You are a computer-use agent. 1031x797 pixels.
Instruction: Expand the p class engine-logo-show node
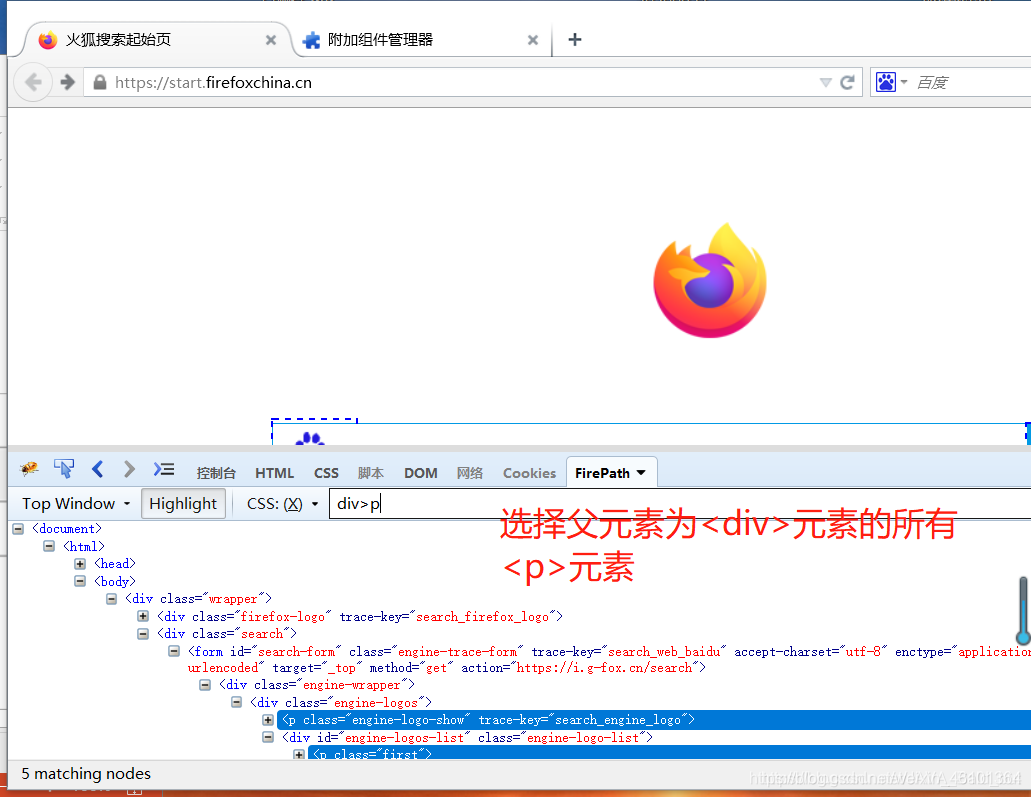click(x=268, y=720)
